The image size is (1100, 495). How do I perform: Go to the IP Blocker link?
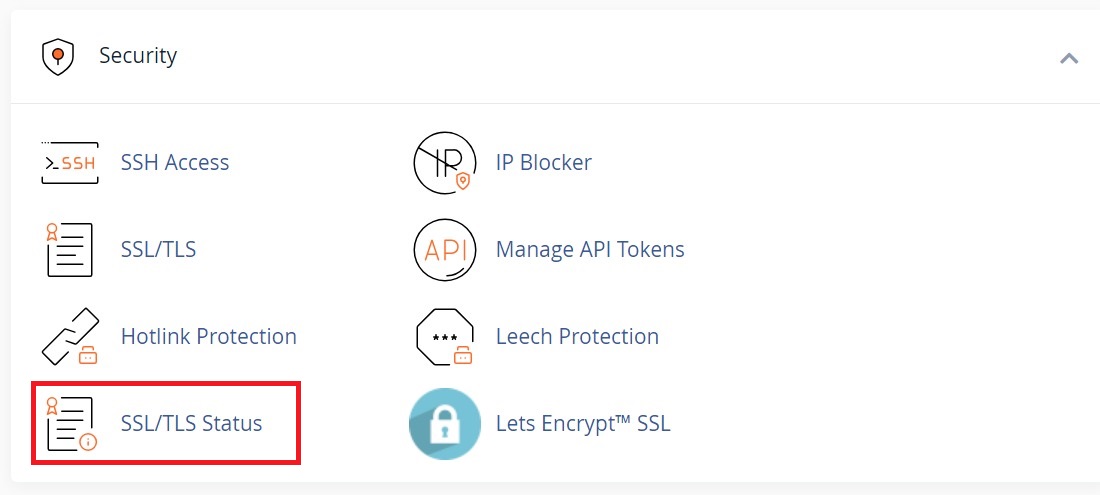tap(544, 163)
